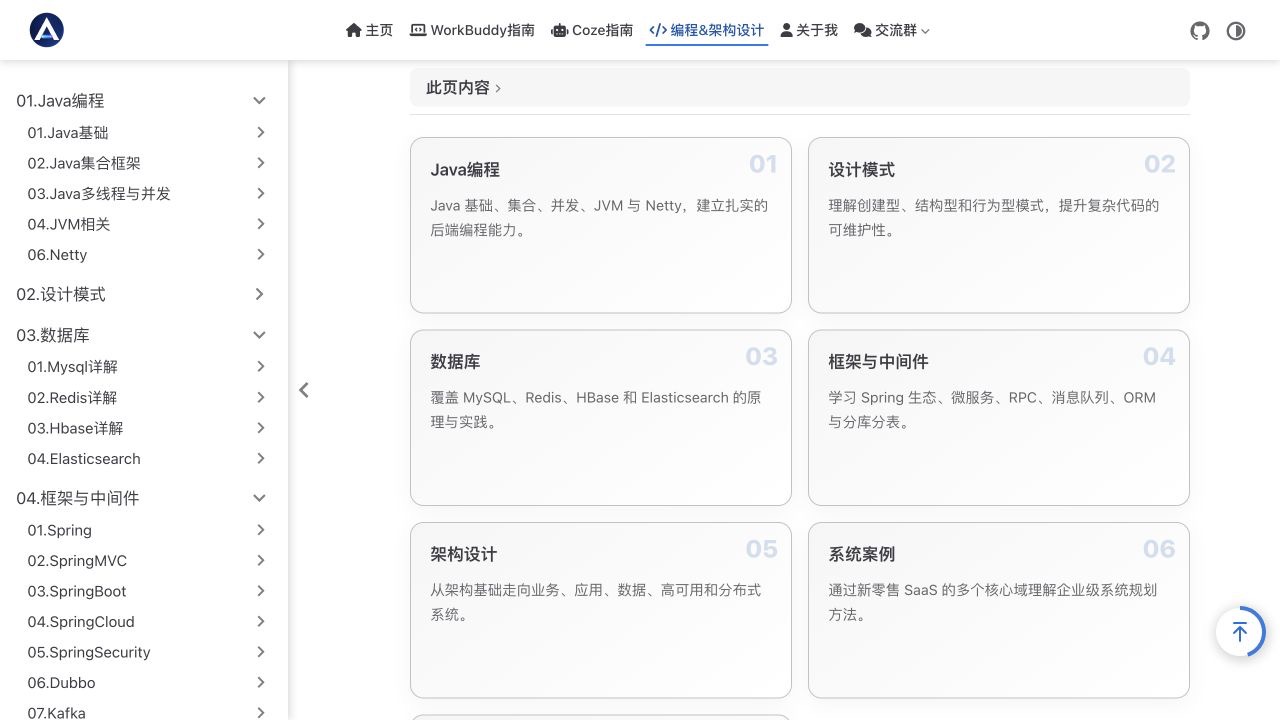Open 03.Hbase详解 sidebar item
This screenshot has height=720, width=1280.
(x=75, y=428)
